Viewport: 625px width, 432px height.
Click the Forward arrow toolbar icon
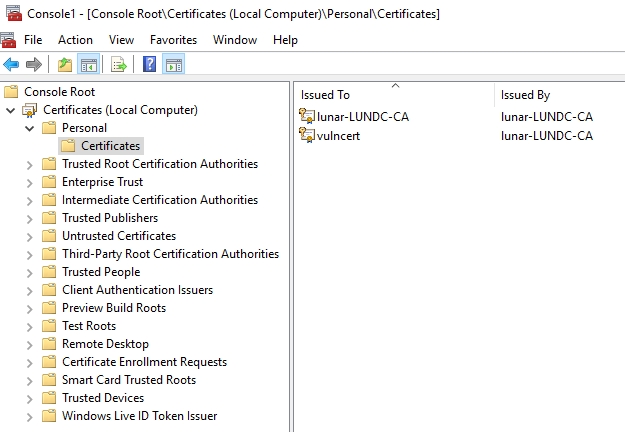tap(33, 65)
